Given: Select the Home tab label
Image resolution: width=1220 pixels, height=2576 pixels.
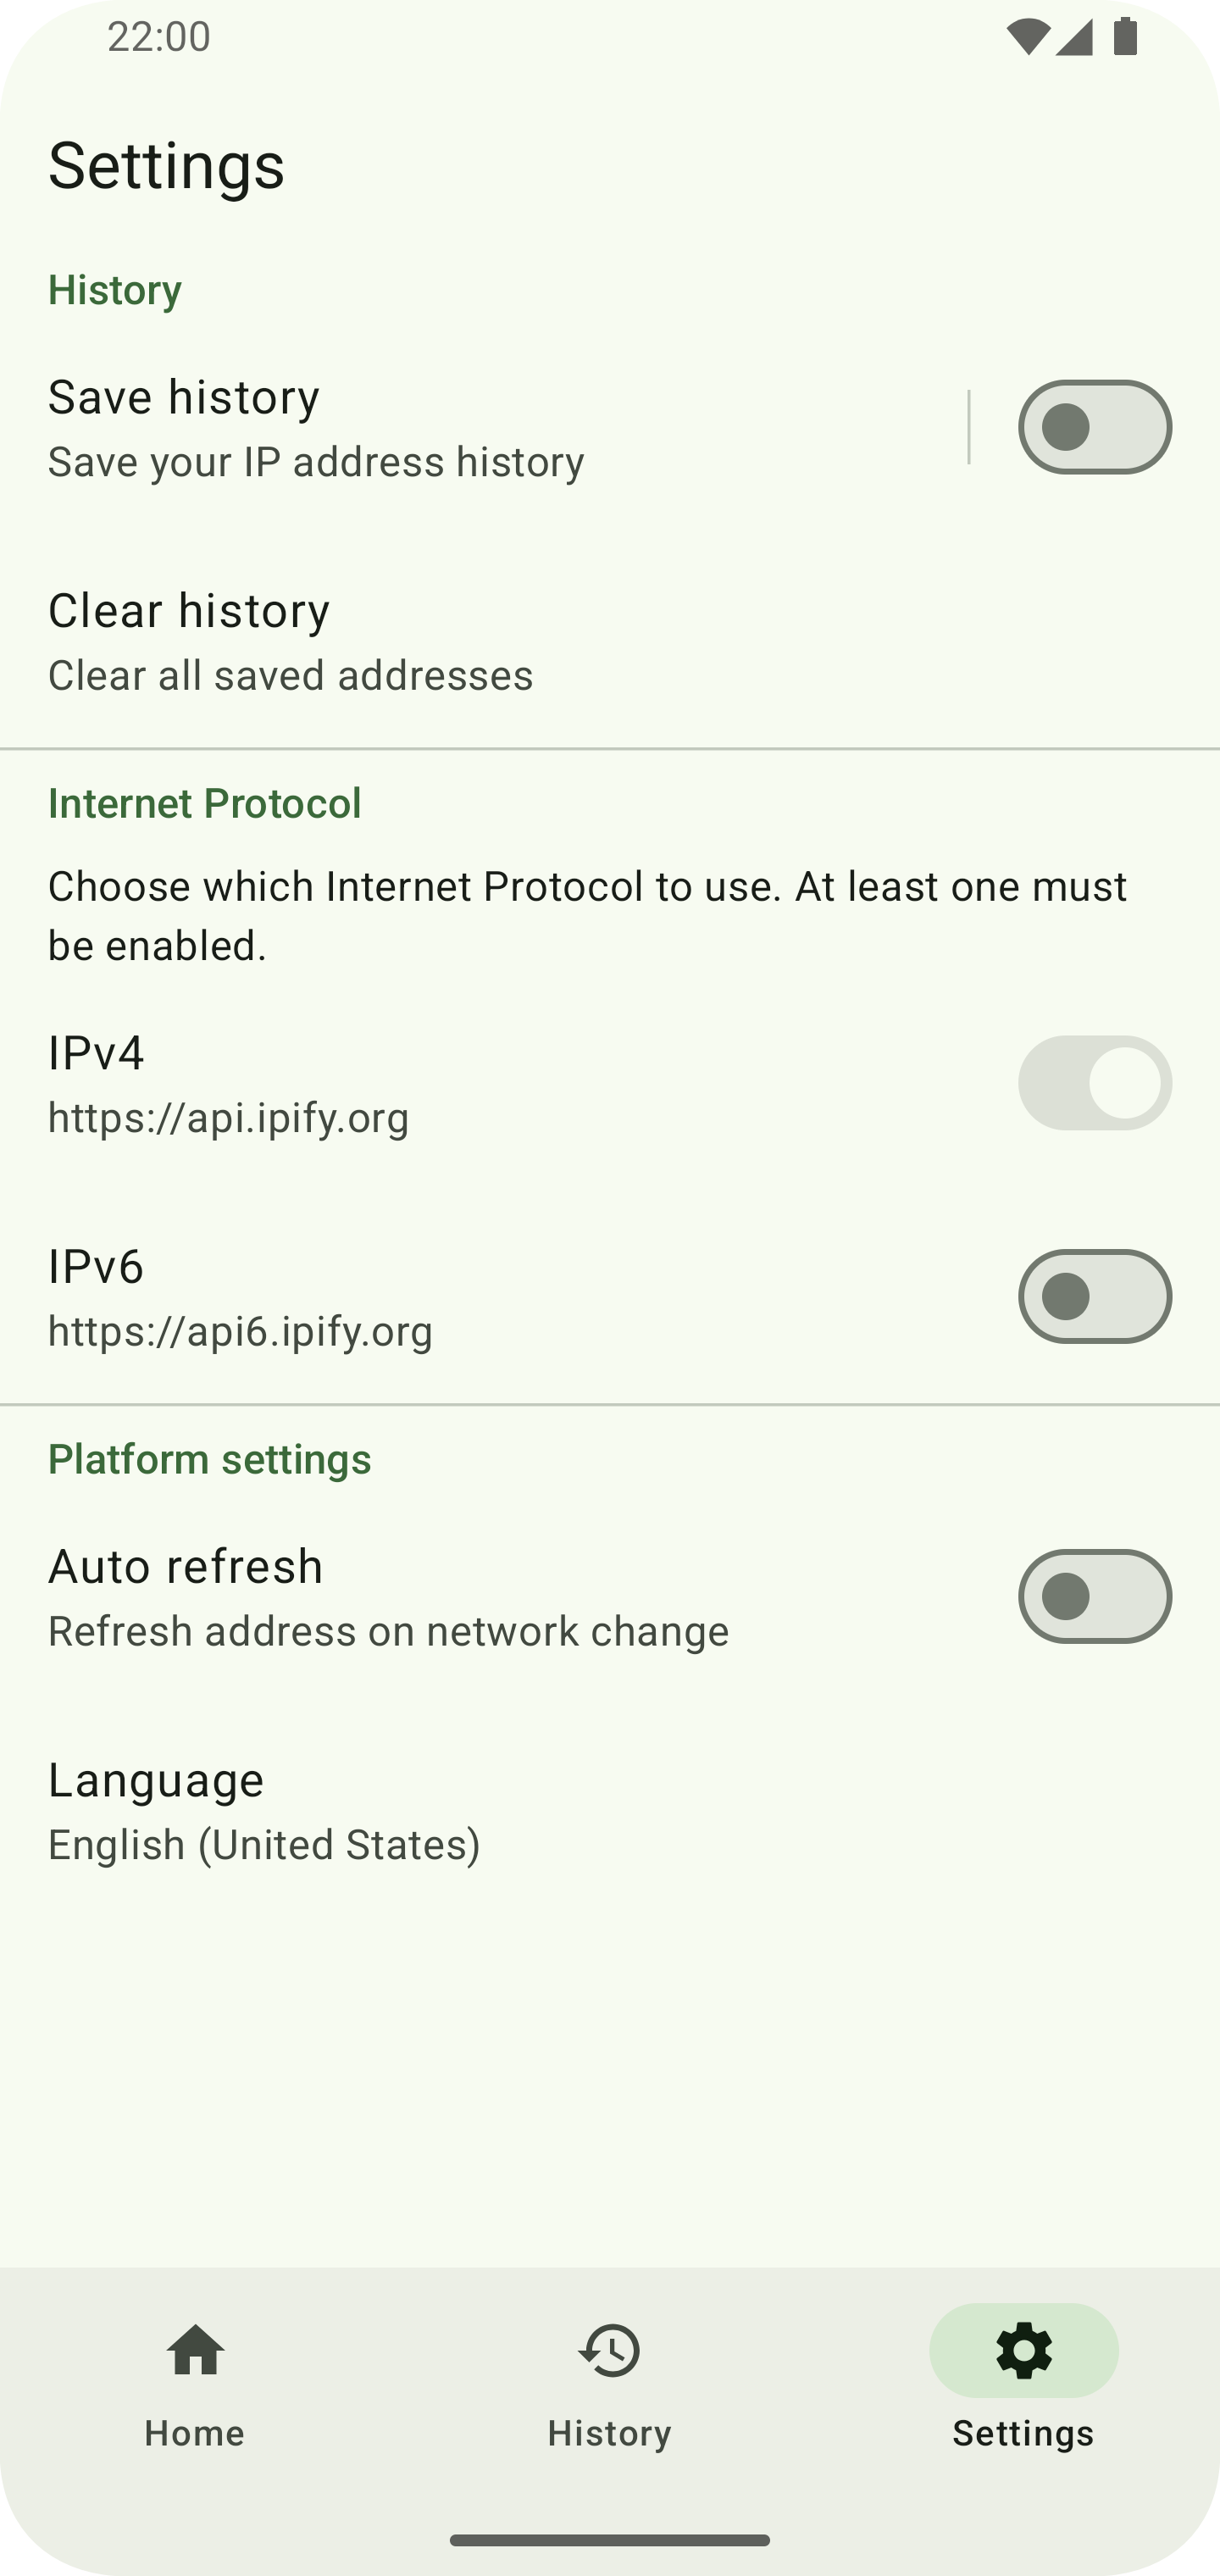Looking at the screenshot, I should (x=195, y=2433).
